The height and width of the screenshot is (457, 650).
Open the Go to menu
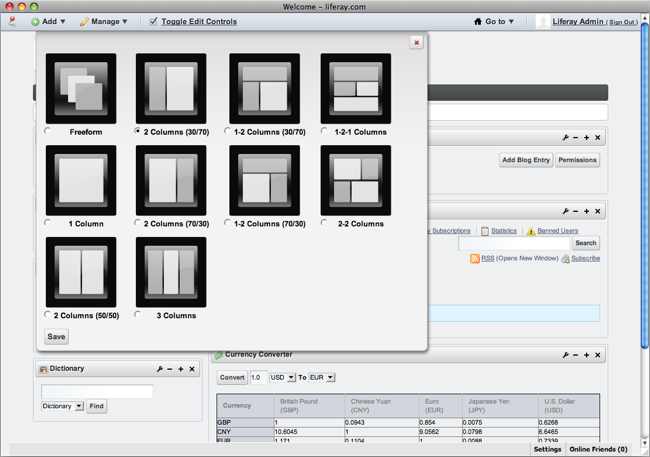click(x=494, y=22)
